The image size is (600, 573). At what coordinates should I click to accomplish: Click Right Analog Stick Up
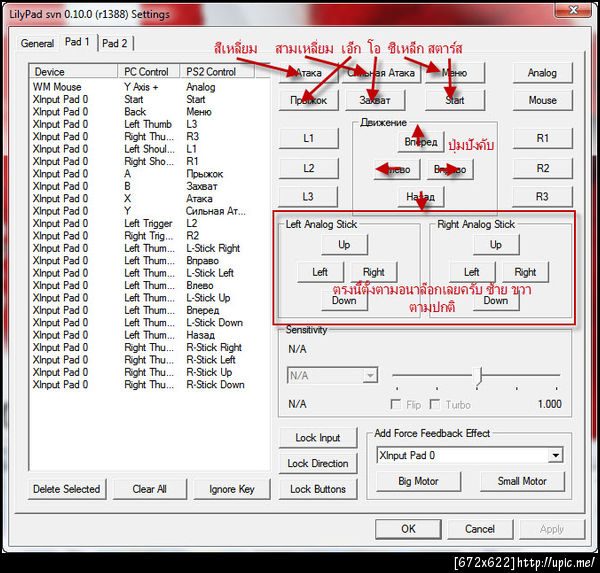click(x=496, y=245)
